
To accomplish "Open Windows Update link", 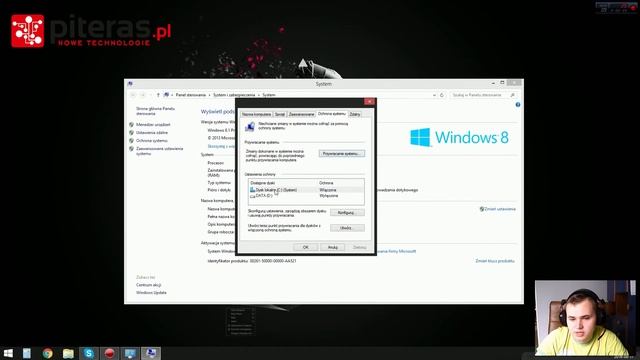I will tap(151, 293).
